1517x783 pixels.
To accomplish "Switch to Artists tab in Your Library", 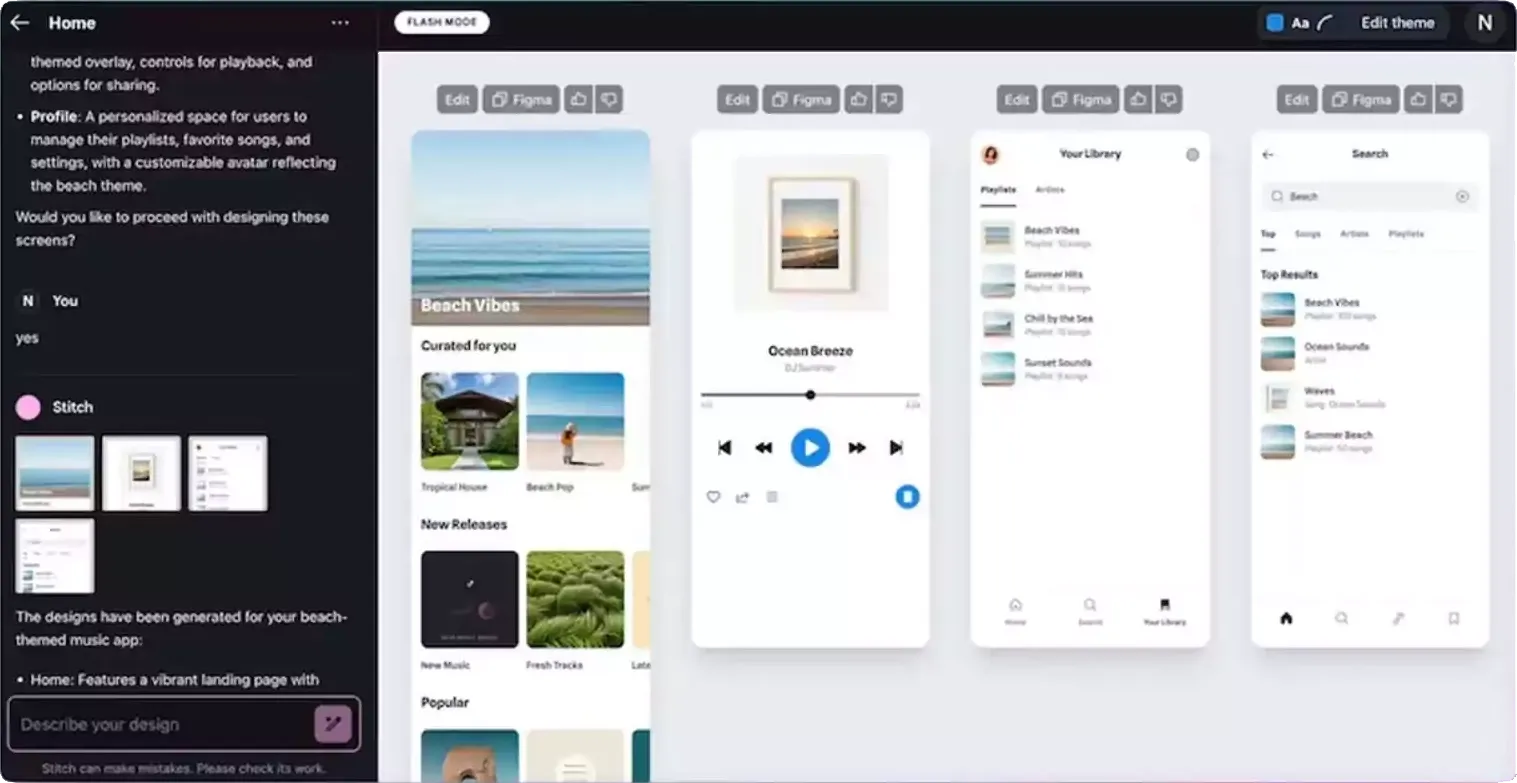I will pos(1050,190).
